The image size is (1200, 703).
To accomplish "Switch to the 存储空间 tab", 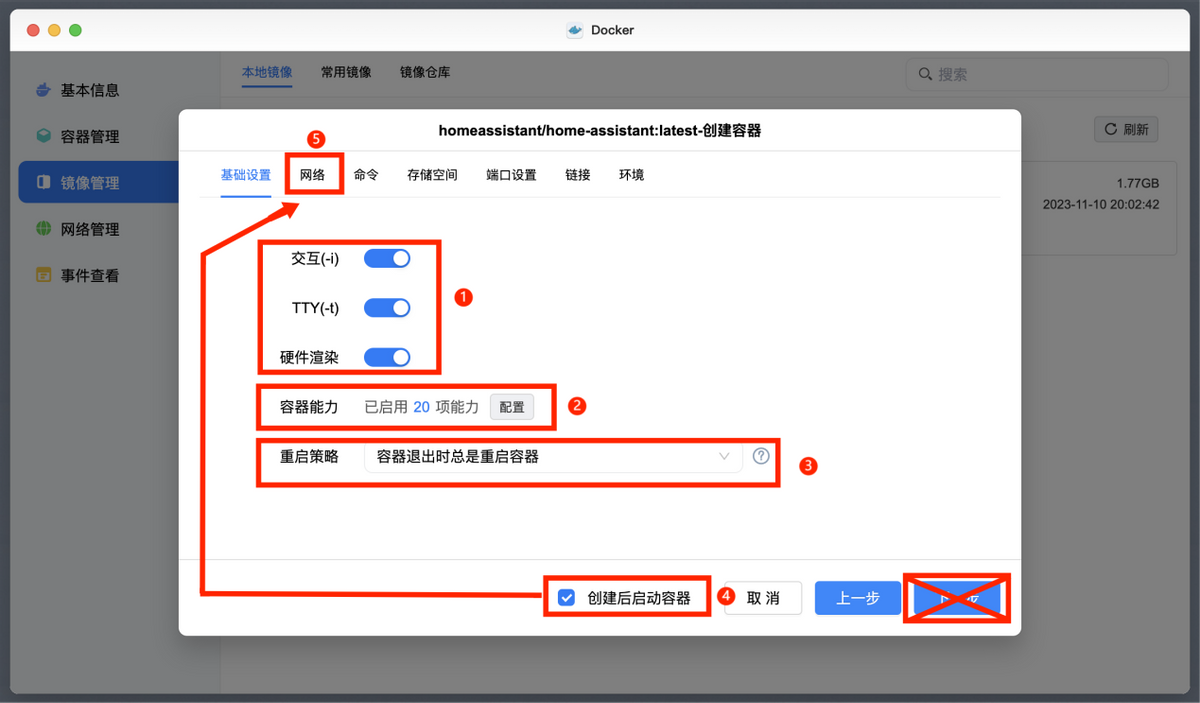I will pos(432,175).
